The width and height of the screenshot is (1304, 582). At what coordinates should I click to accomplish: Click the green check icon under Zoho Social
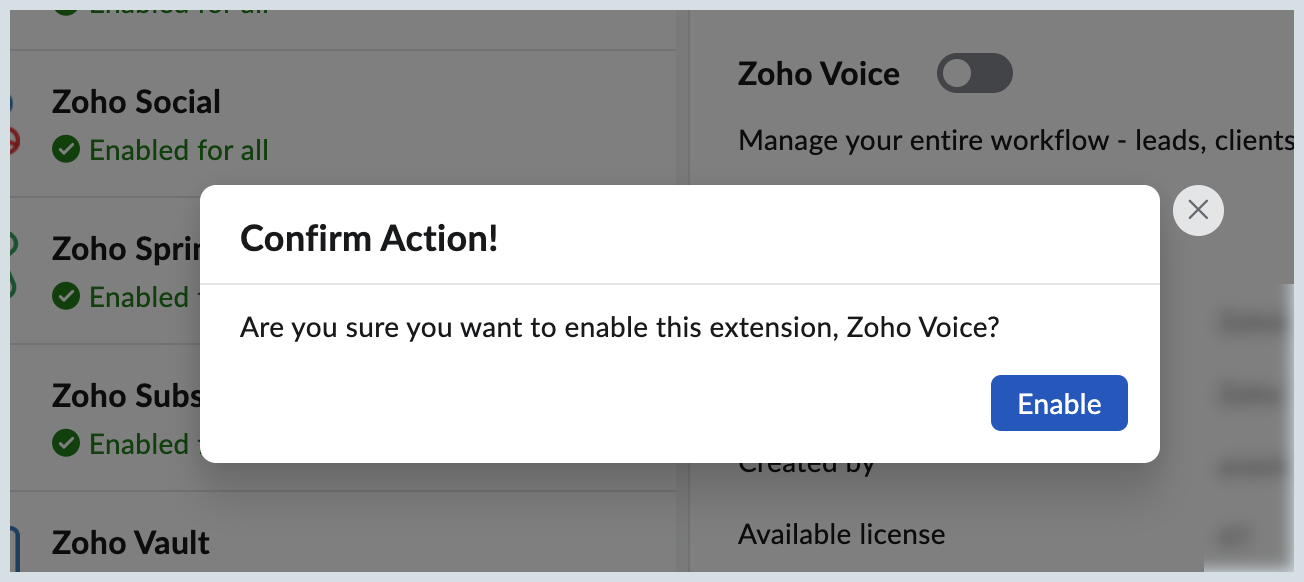coord(66,150)
